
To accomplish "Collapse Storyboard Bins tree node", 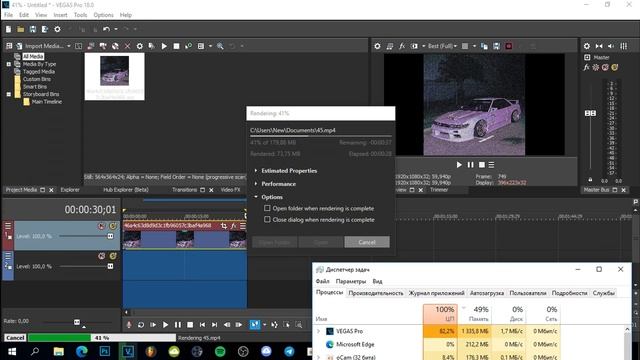I will [x=9, y=94].
